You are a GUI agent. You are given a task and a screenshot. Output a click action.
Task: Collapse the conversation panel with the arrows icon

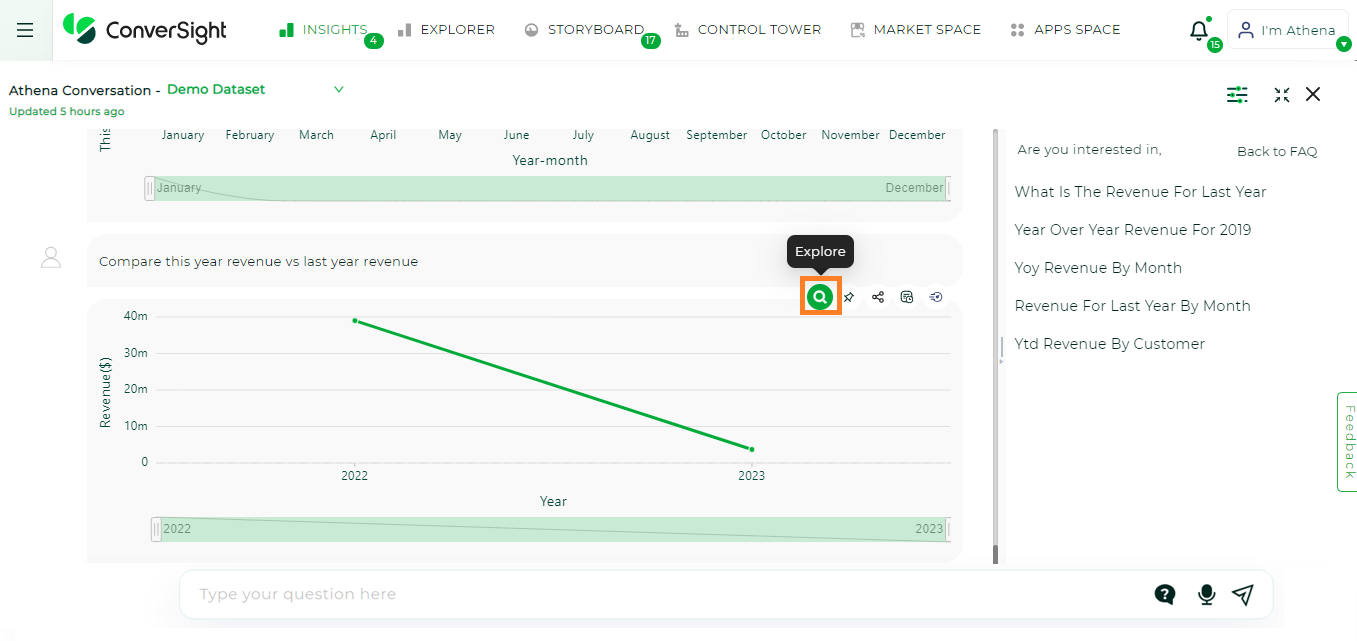coord(1282,94)
